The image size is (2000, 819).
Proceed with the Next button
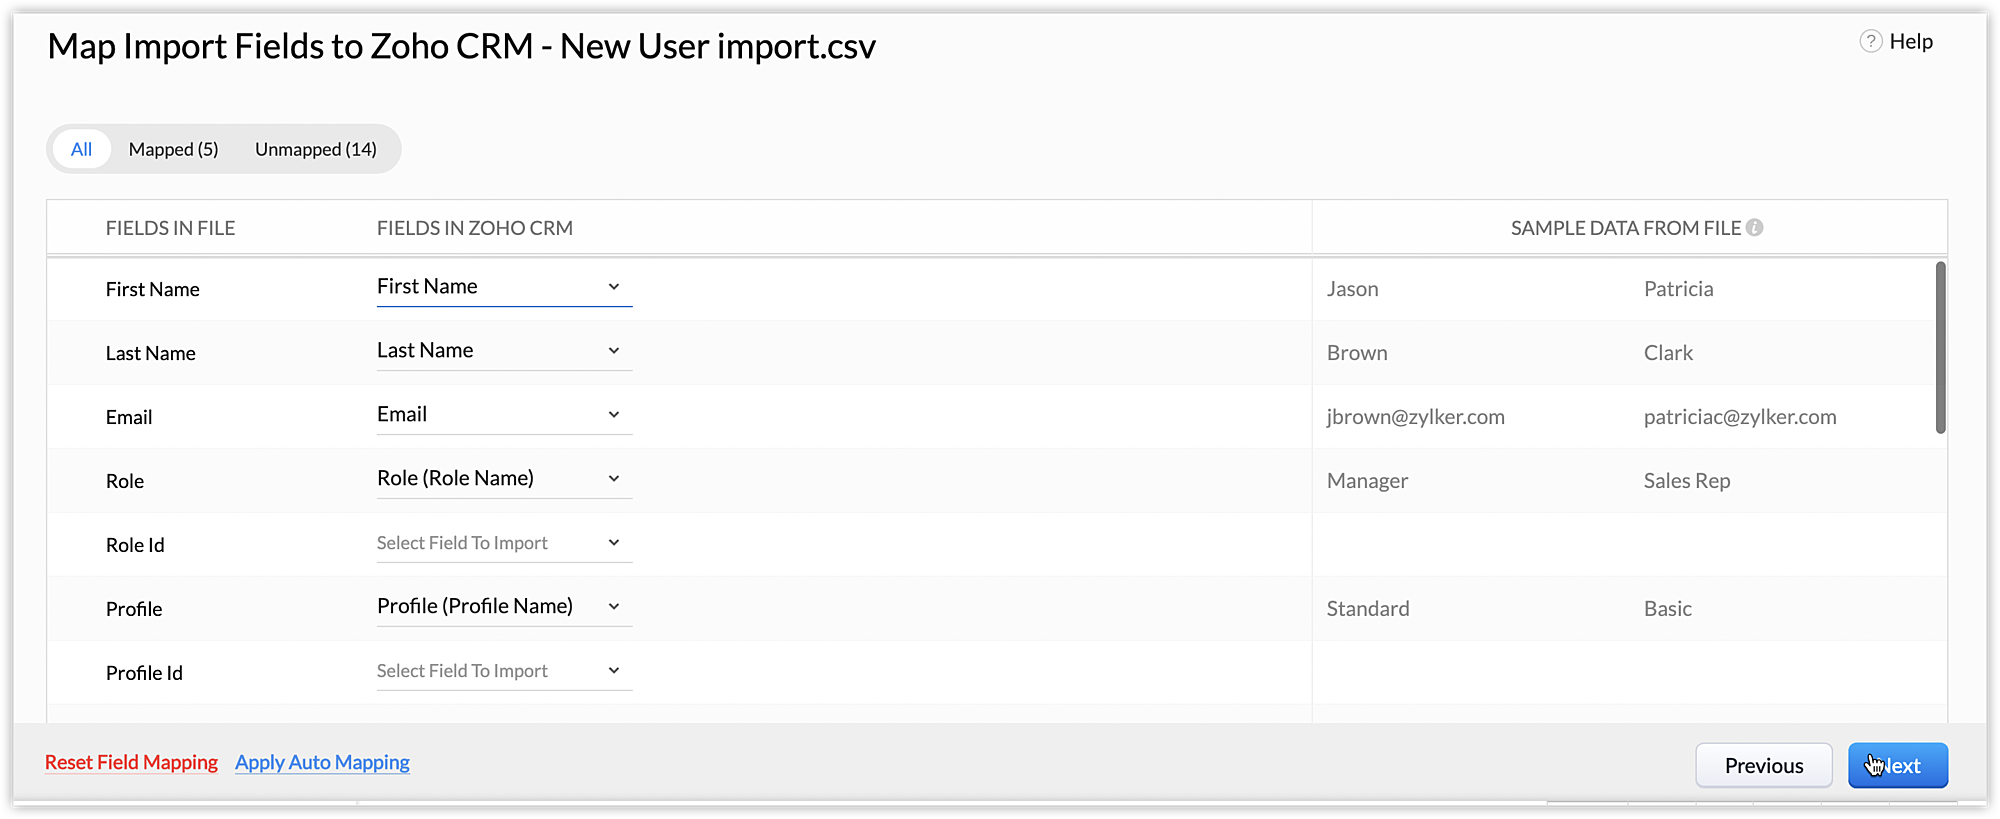[1897, 765]
